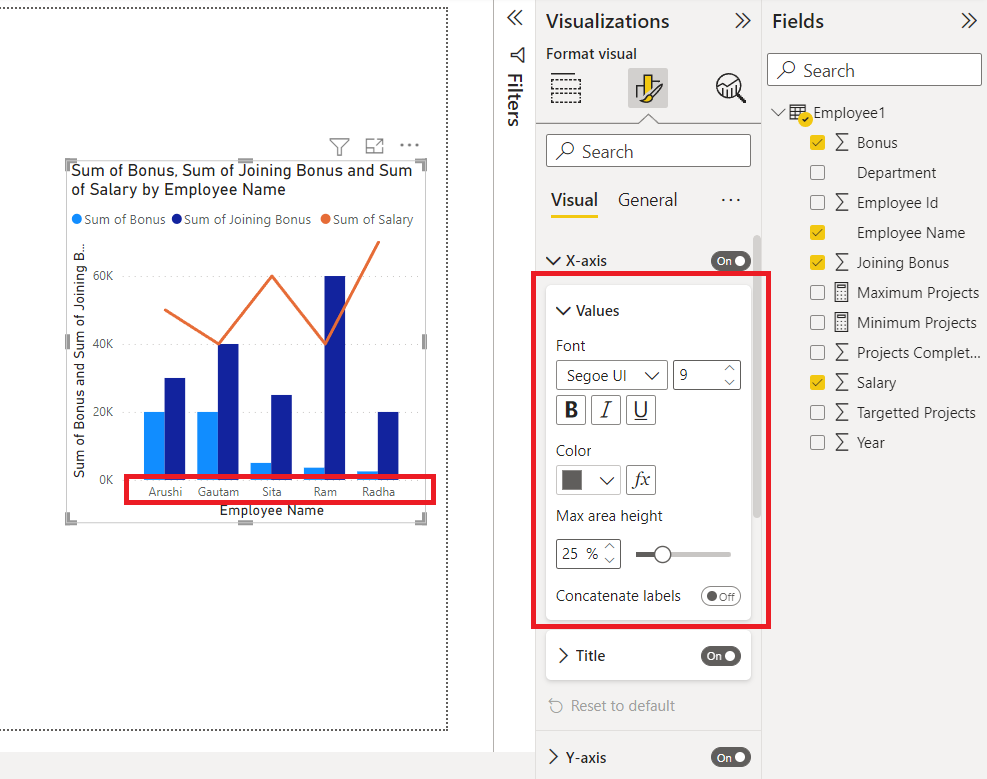Screen dimensions: 987x779
Task: Click the Visualizations search box
Action: (x=648, y=151)
